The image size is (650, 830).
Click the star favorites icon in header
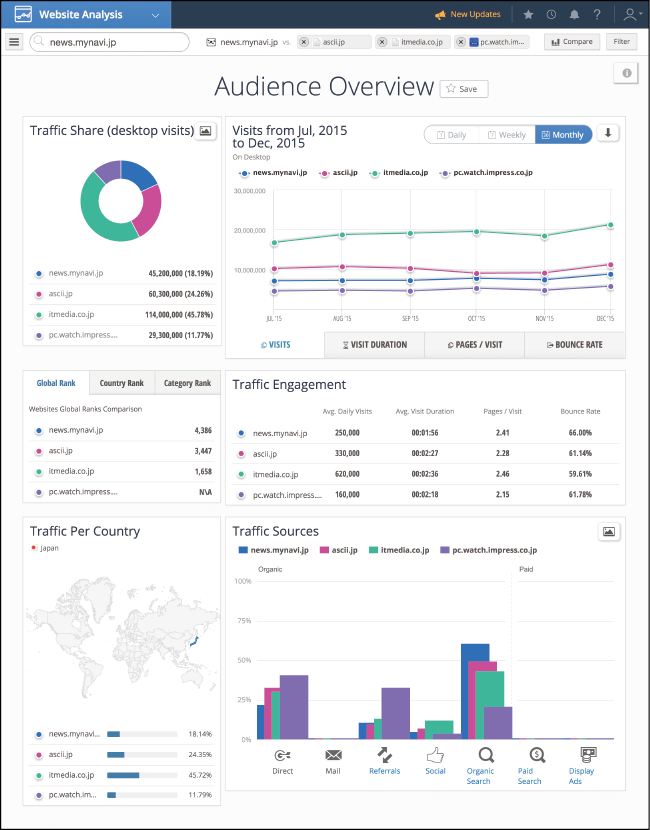528,14
